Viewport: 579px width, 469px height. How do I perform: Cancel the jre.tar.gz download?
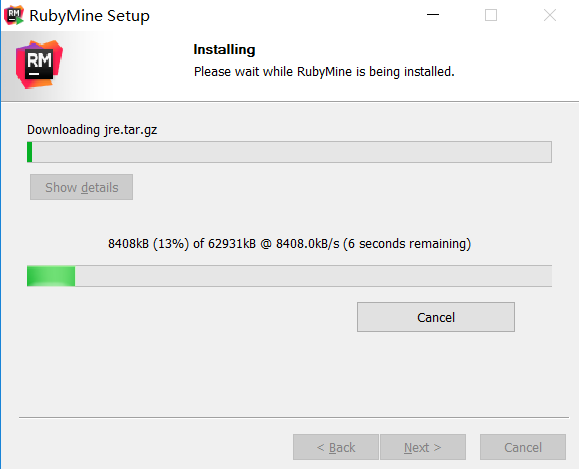(436, 317)
